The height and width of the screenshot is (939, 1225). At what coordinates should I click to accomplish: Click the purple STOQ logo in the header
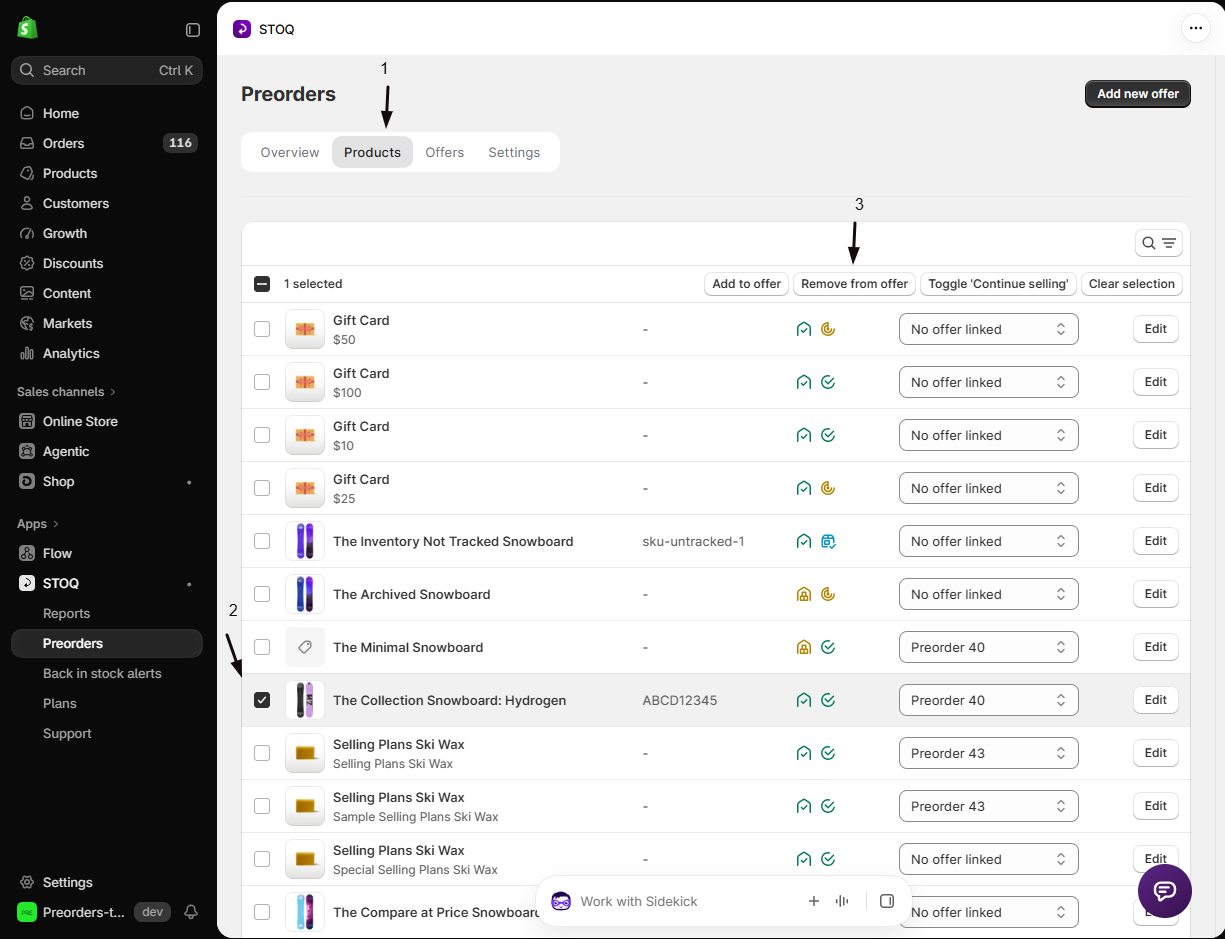tap(242, 29)
